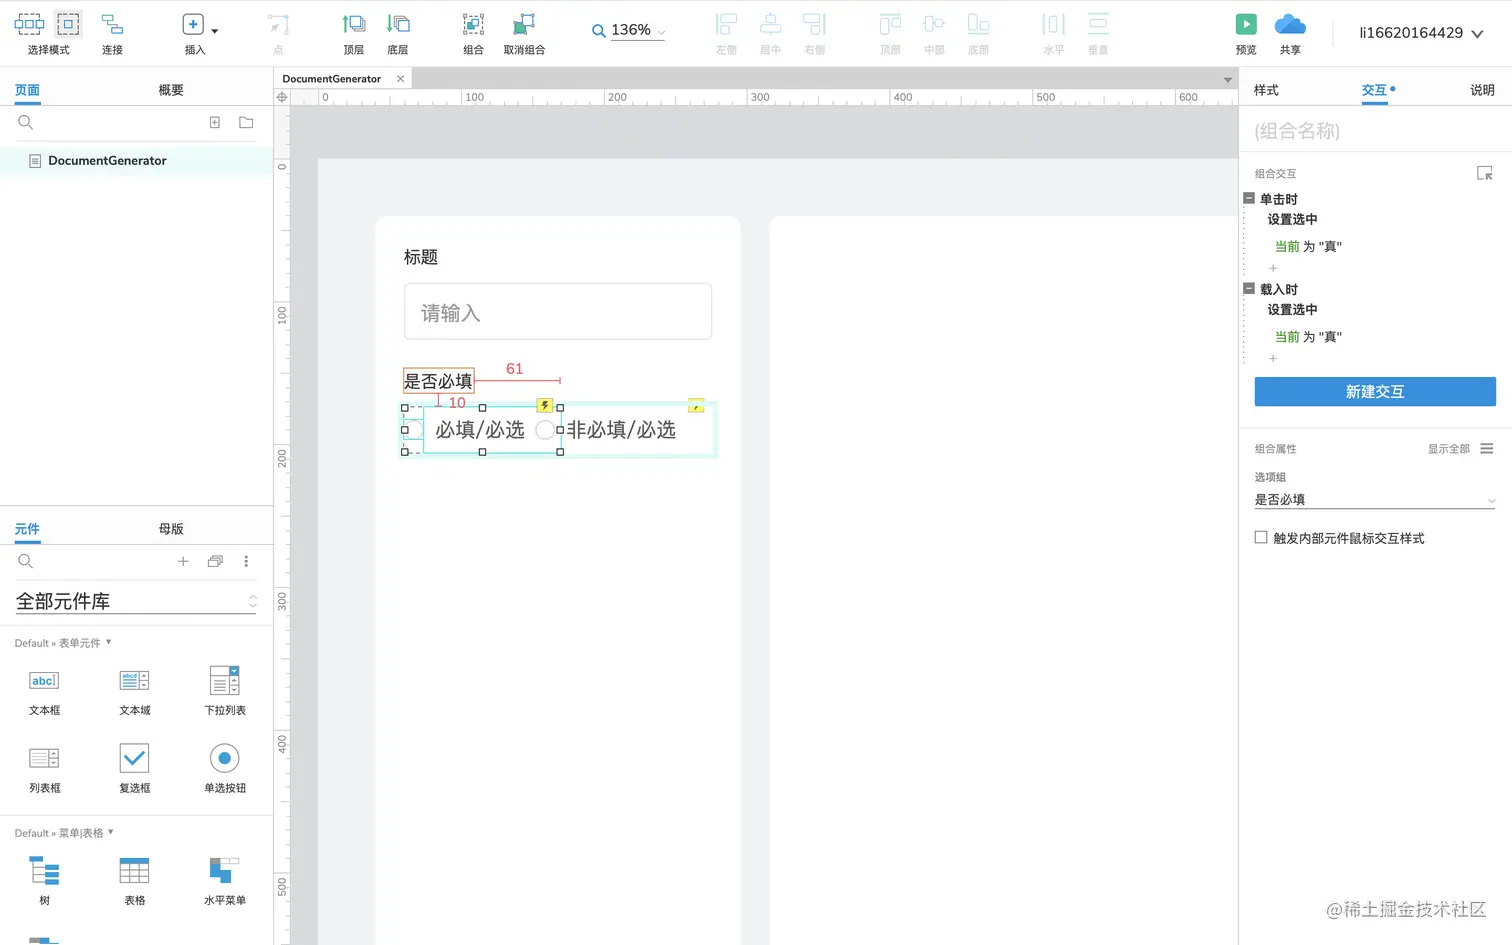Click the library manager icon in 元件 panel
The height and width of the screenshot is (945, 1512).
215,561
